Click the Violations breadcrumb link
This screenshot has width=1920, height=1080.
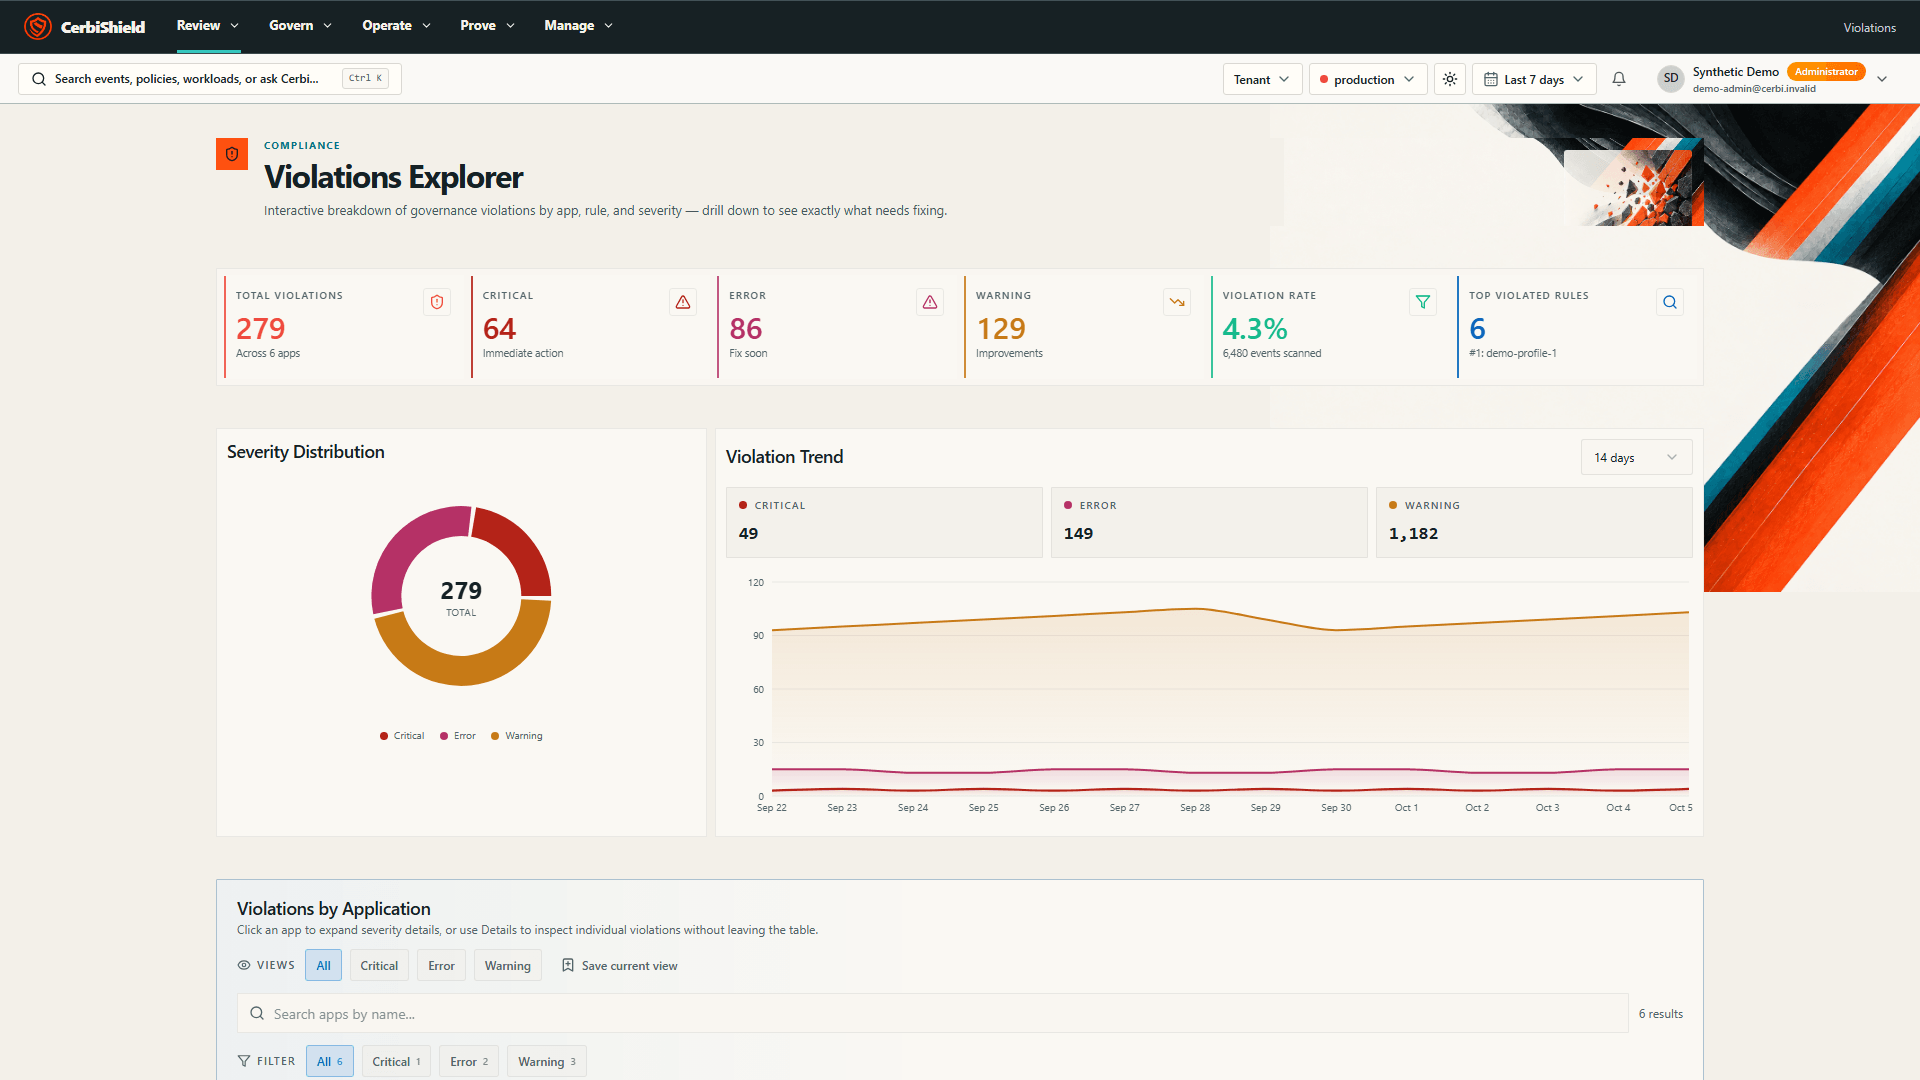1869,27
